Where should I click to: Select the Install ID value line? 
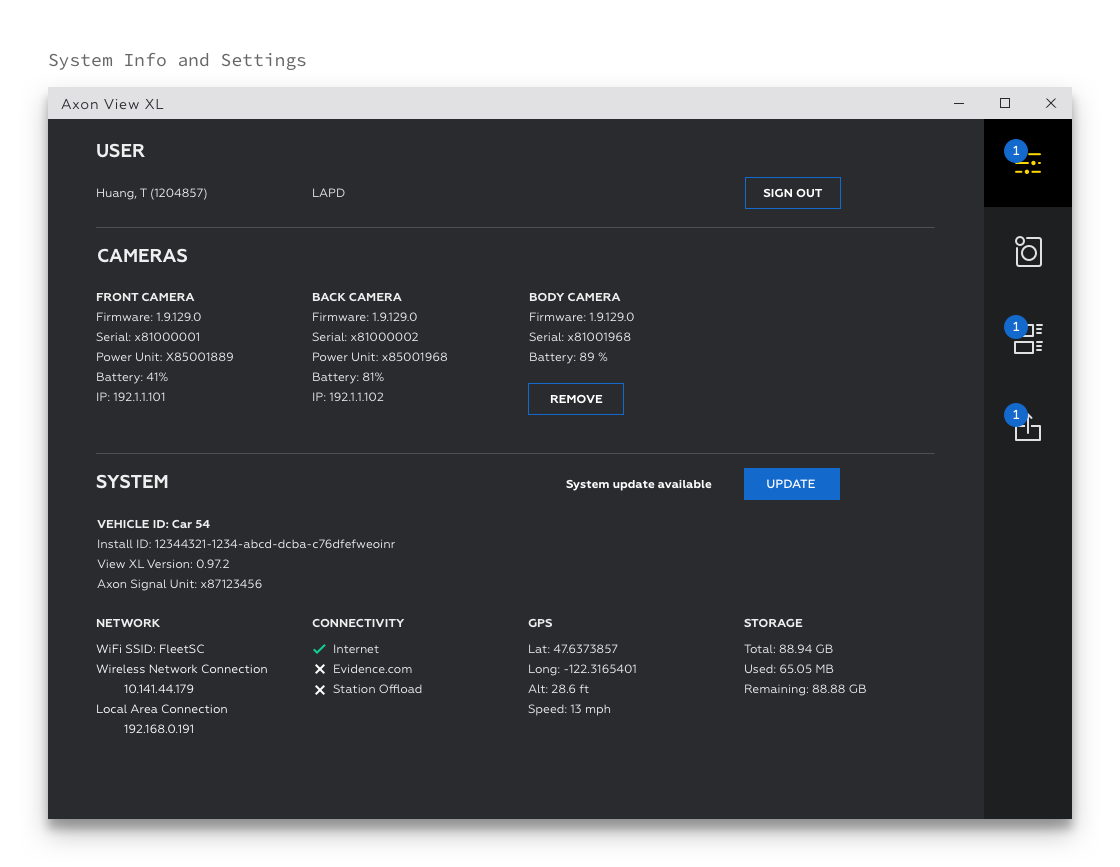(x=246, y=544)
